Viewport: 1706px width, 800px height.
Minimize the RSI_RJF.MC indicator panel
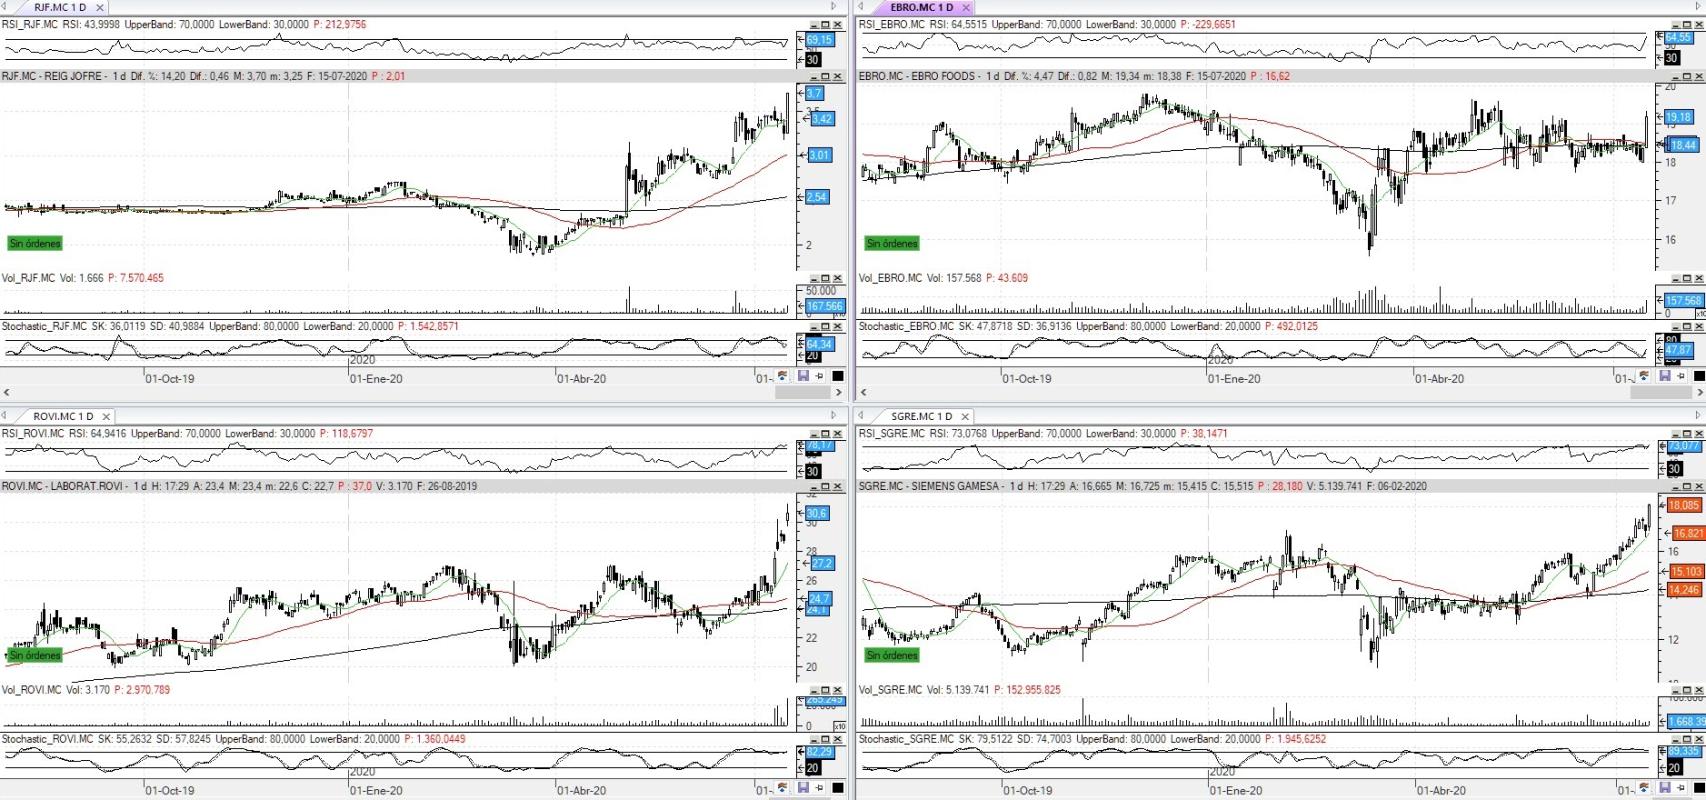coord(814,25)
